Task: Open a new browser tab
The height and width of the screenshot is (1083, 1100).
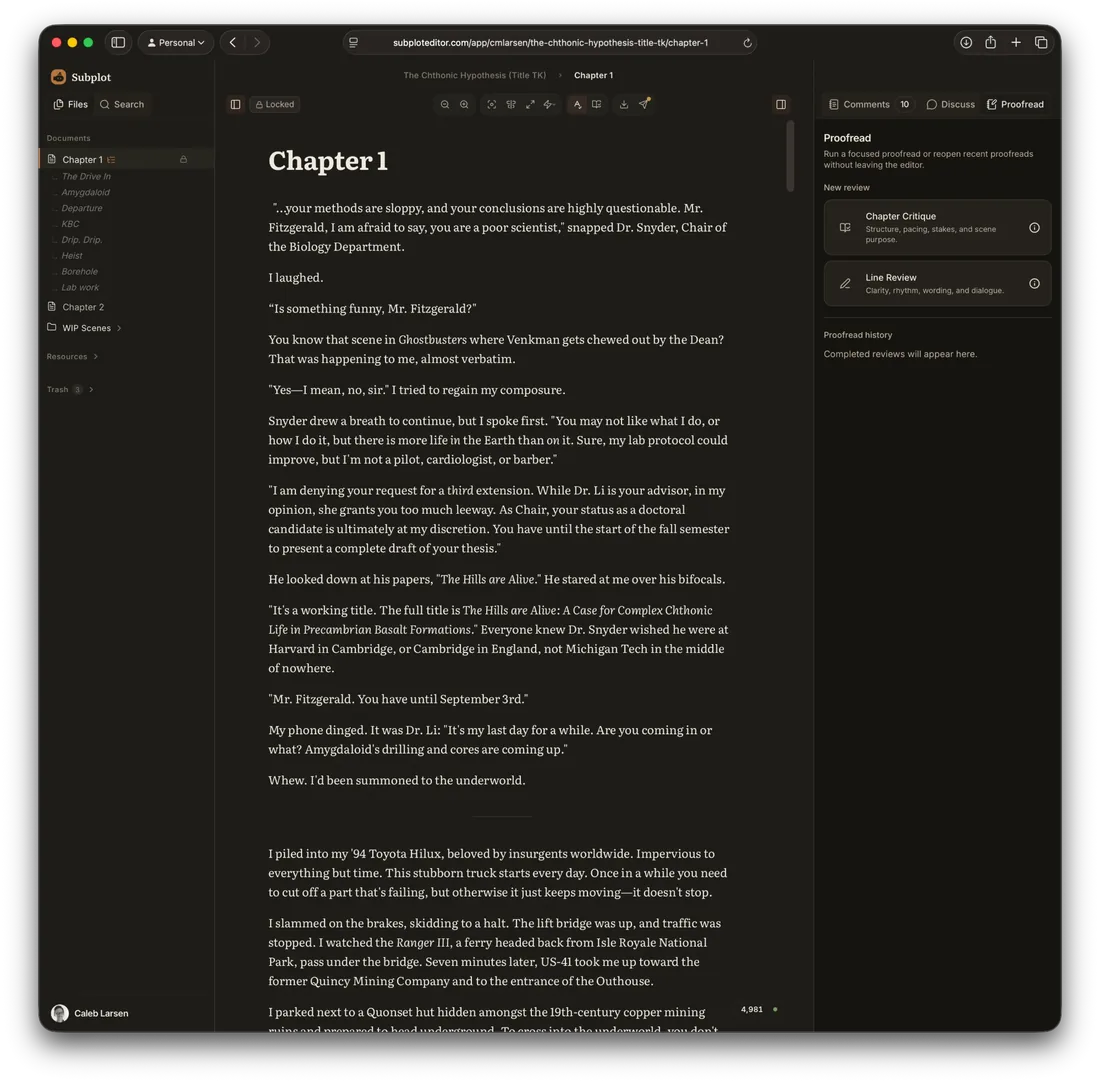Action: pos(1016,43)
